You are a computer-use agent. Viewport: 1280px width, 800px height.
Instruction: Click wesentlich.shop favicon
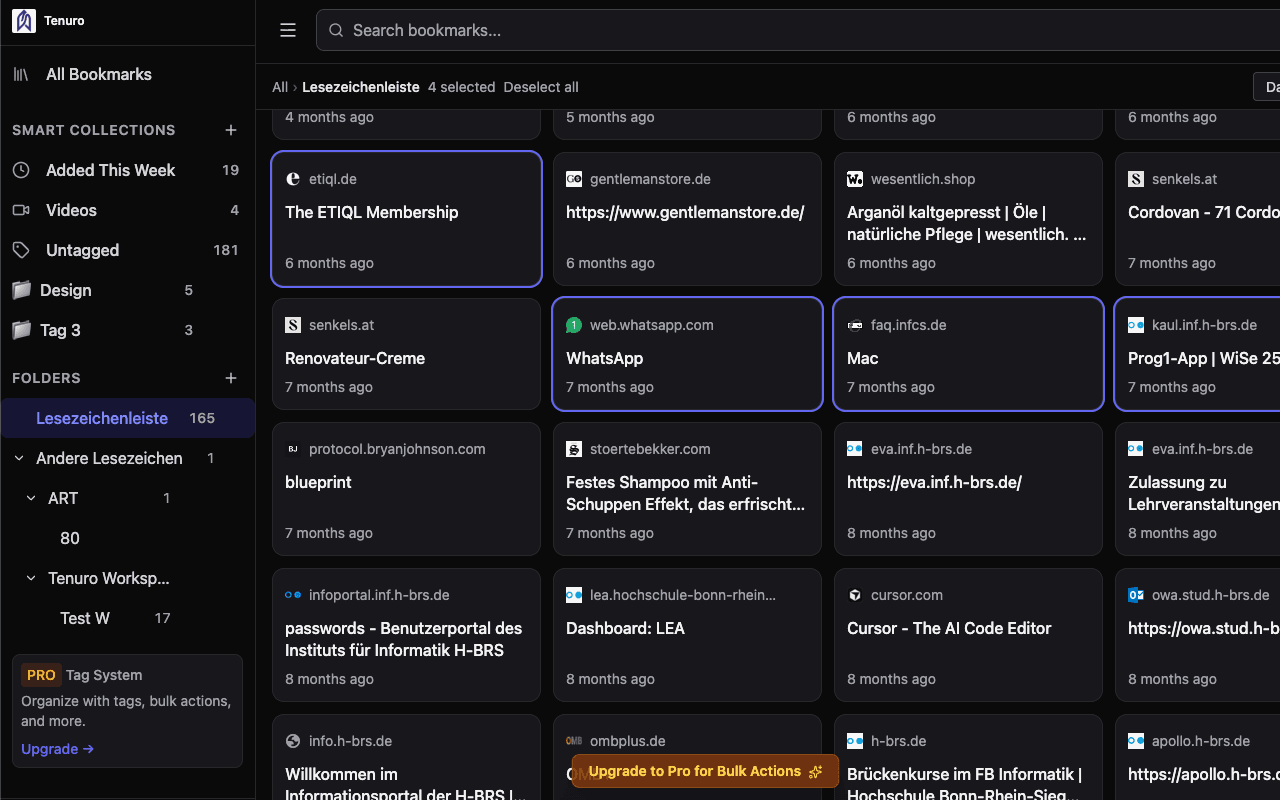pos(855,179)
